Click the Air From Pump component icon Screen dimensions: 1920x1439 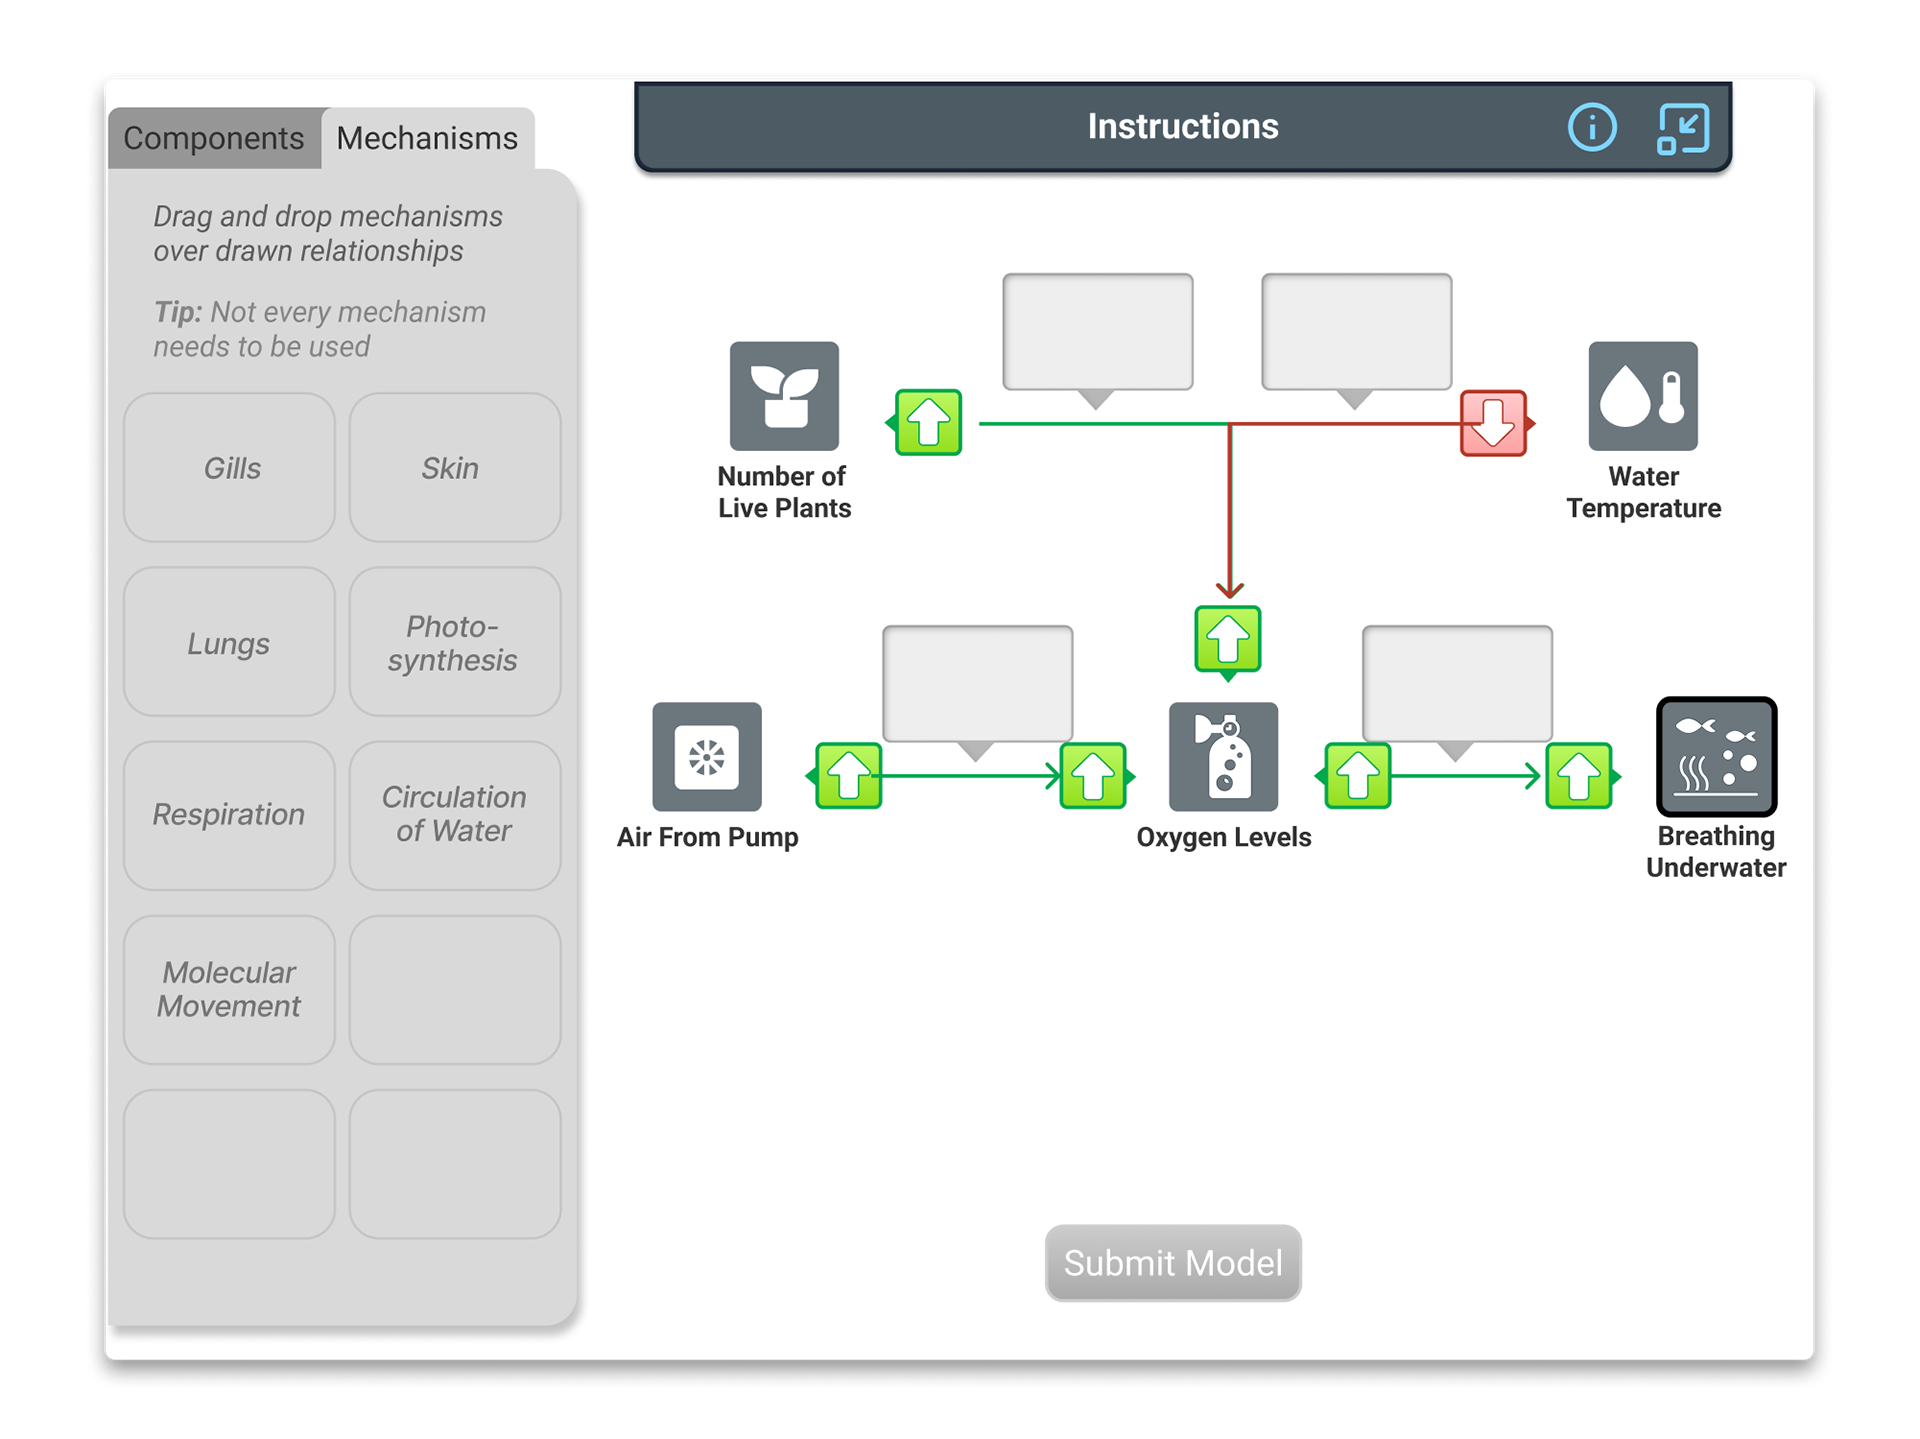pyautogui.click(x=707, y=756)
